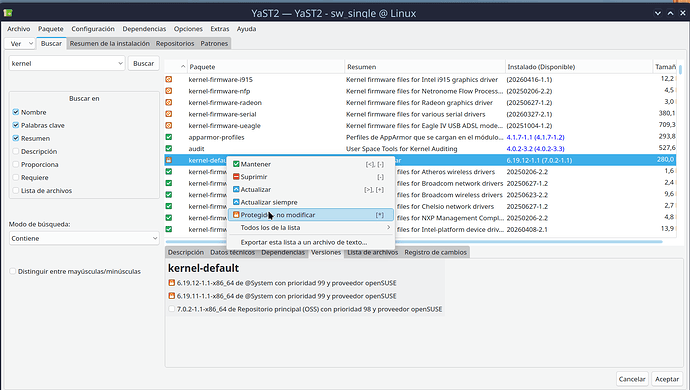
Task: Toggle 6.19.11-1.1 version lock icon
Action: click(172, 296)
